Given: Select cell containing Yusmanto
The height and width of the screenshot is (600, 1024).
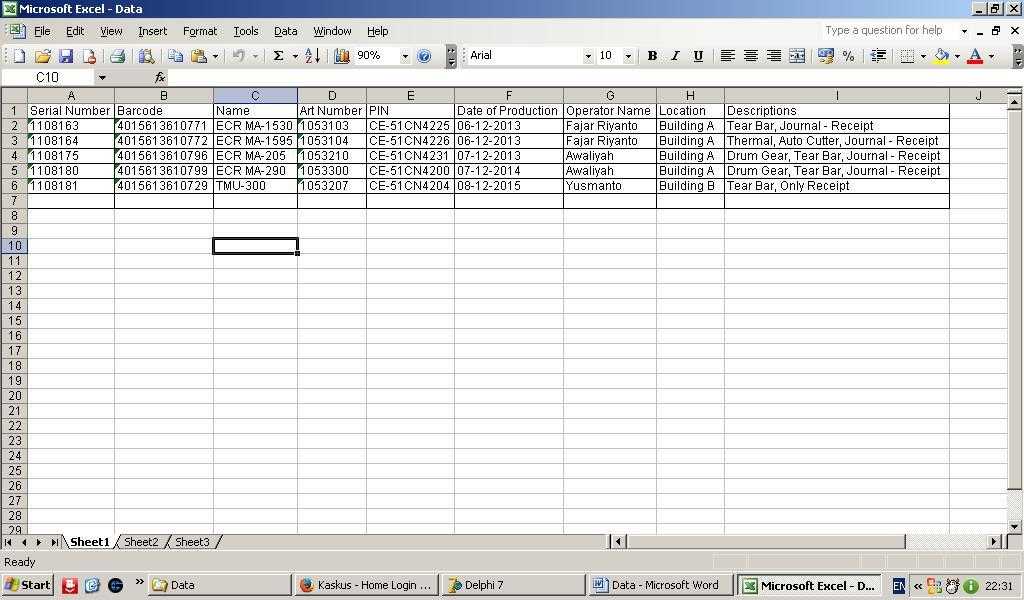Looking at the screenshot, I should pos(610,185).
